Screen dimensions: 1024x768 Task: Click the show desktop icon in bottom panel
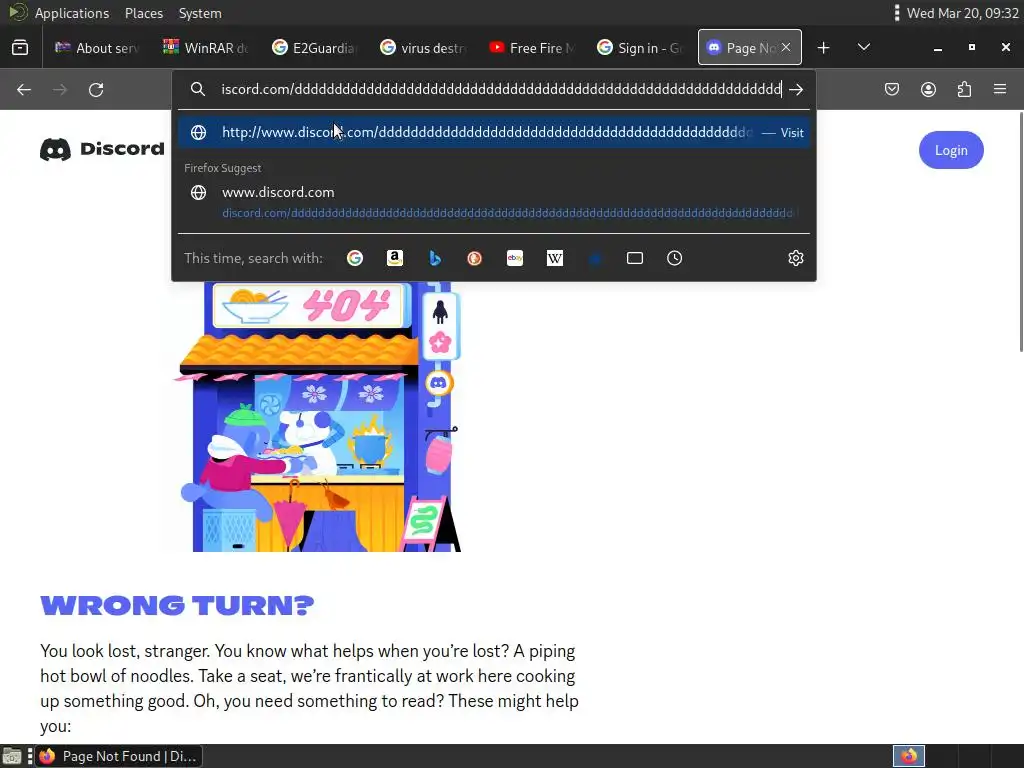tap(12, 756)
